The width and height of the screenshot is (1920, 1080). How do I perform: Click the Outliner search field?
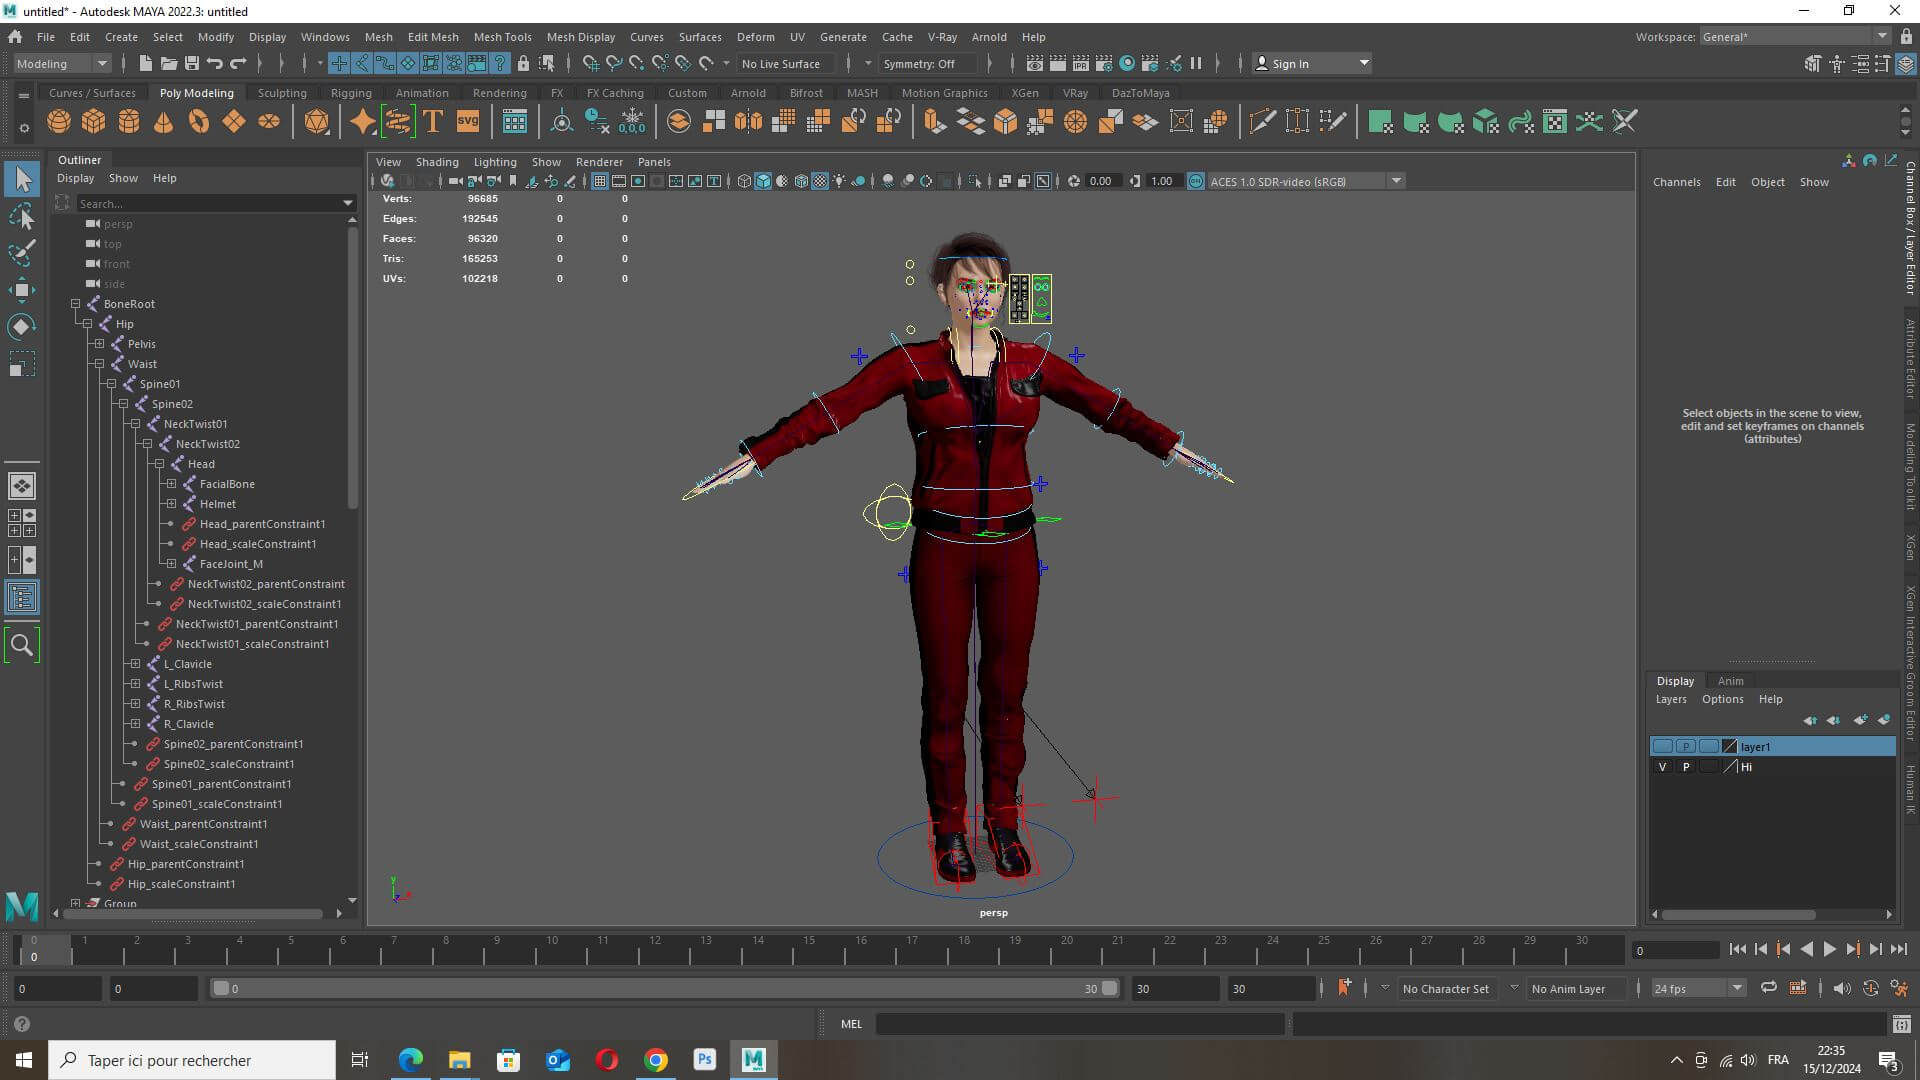tap(208, 203)
